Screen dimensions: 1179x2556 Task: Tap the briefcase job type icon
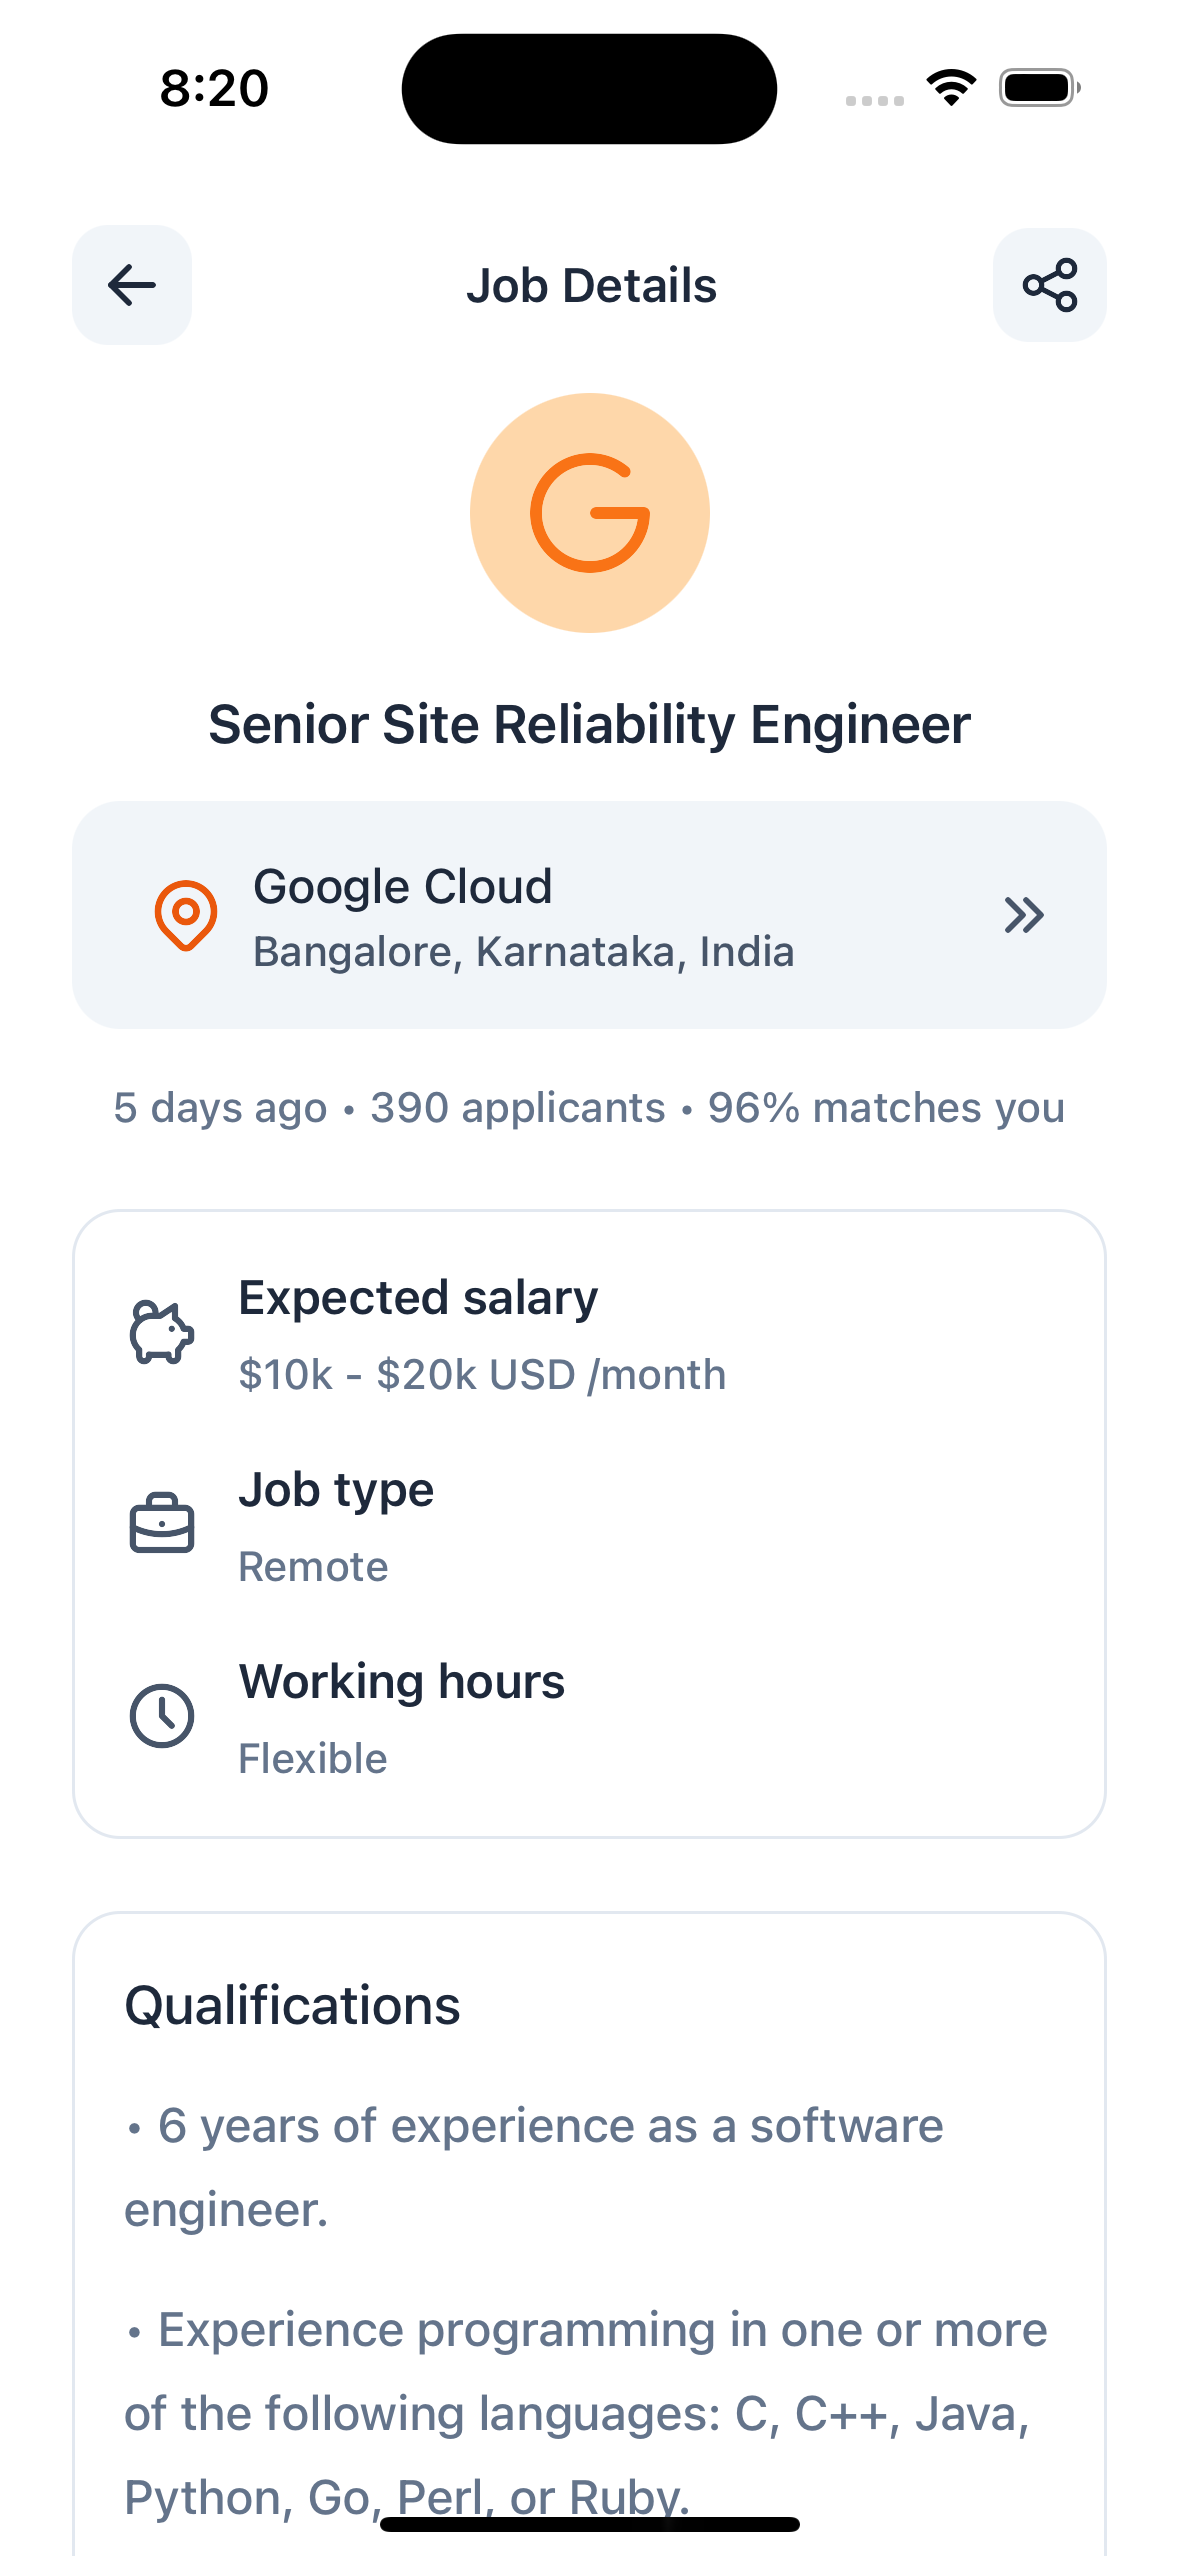pos(162,1524)
